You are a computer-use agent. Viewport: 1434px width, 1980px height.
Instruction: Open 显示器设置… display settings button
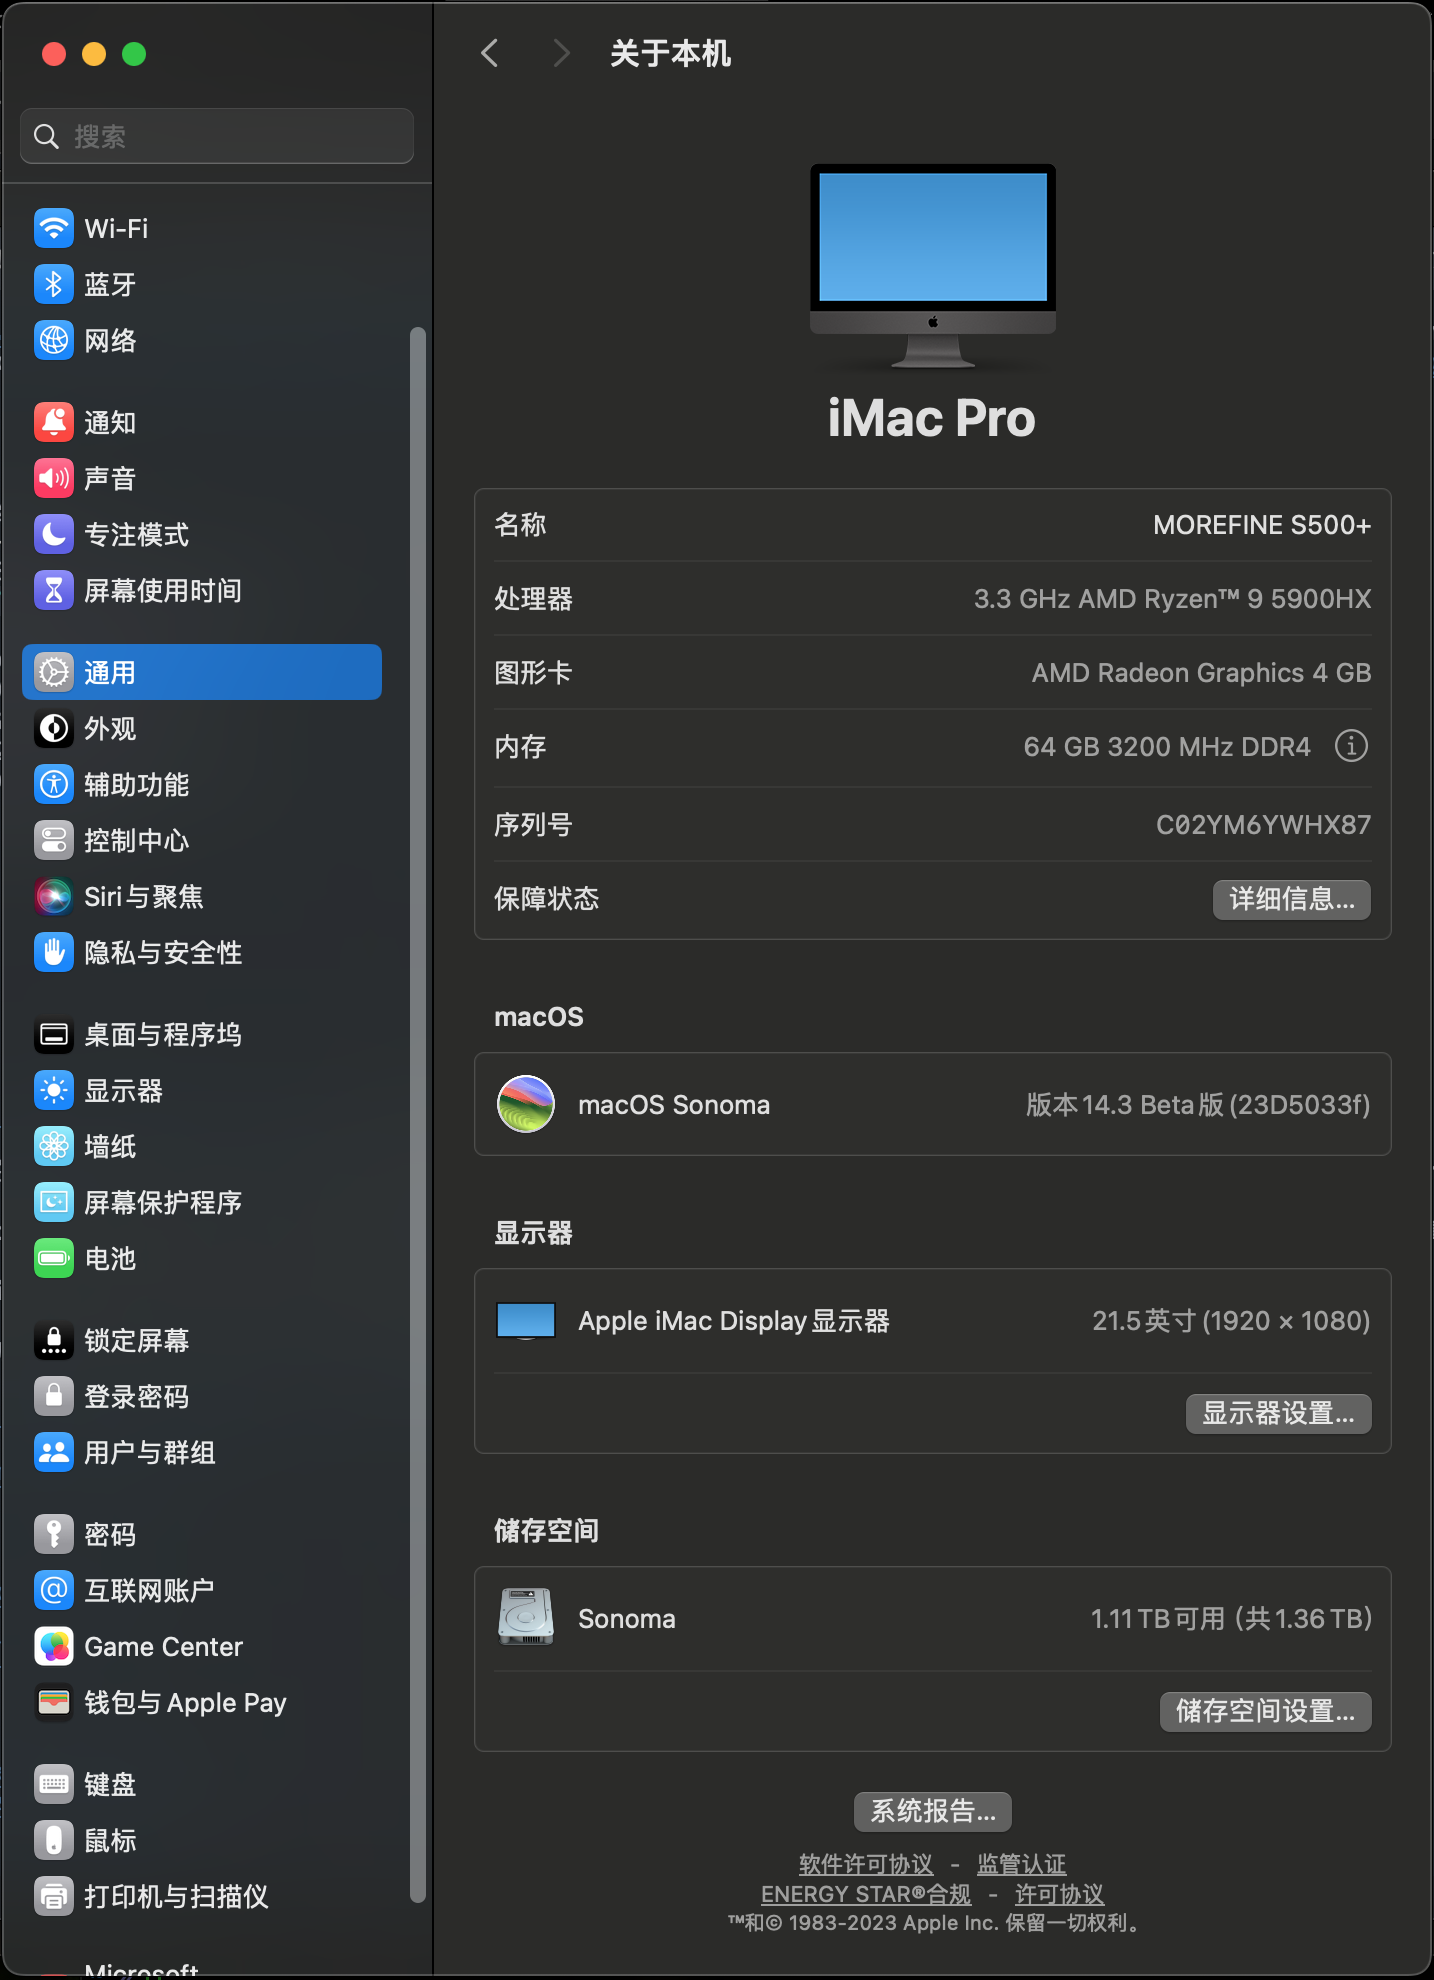point(1278,1413)
